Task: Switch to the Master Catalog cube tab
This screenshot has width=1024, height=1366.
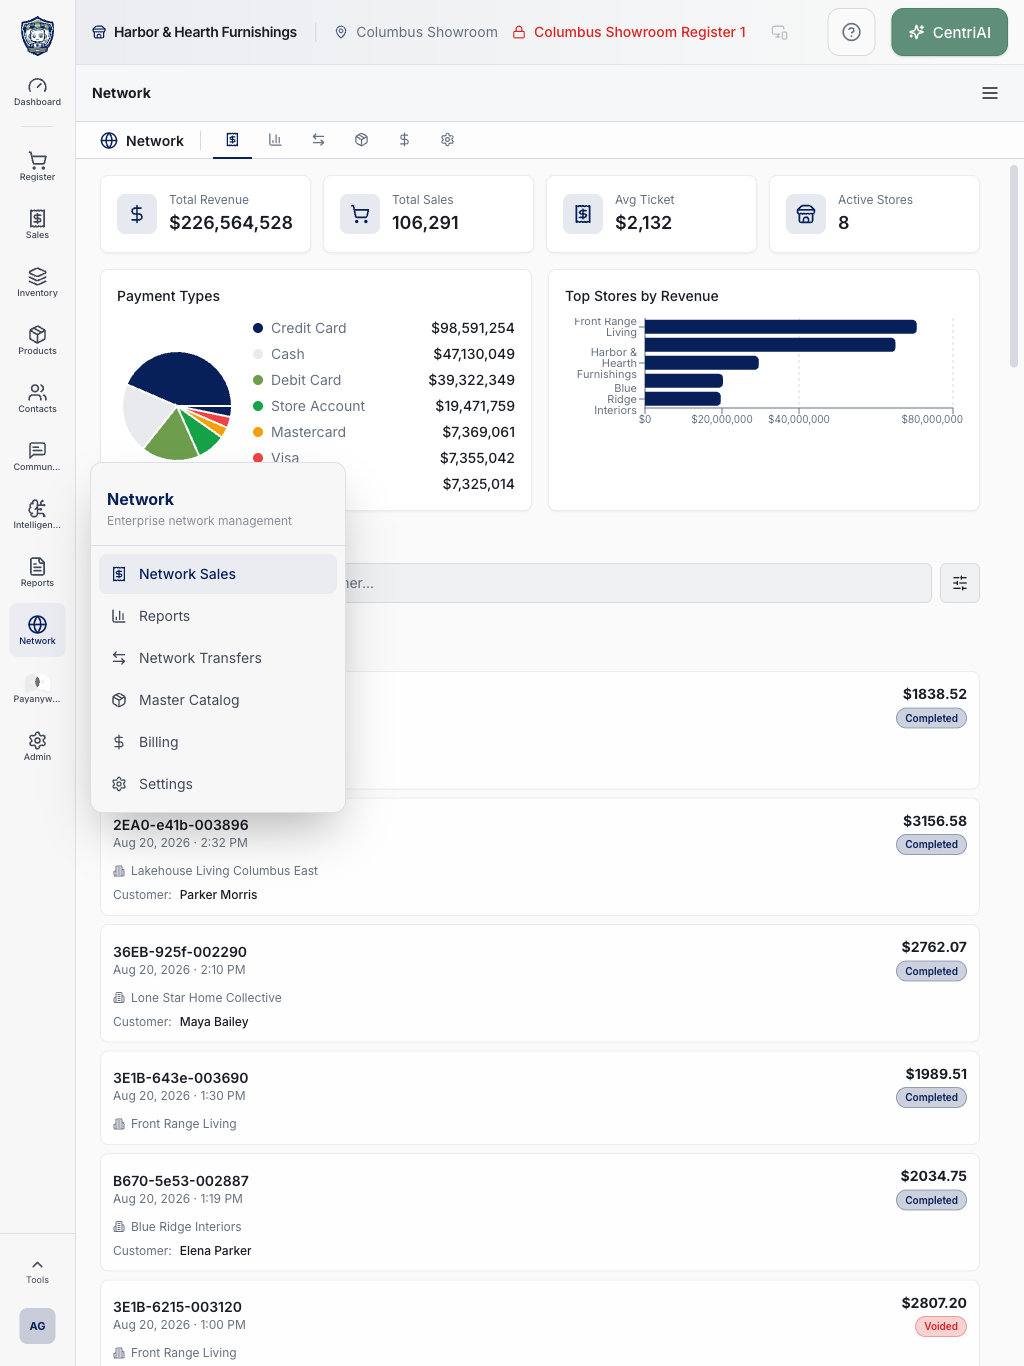Action: 361,140
